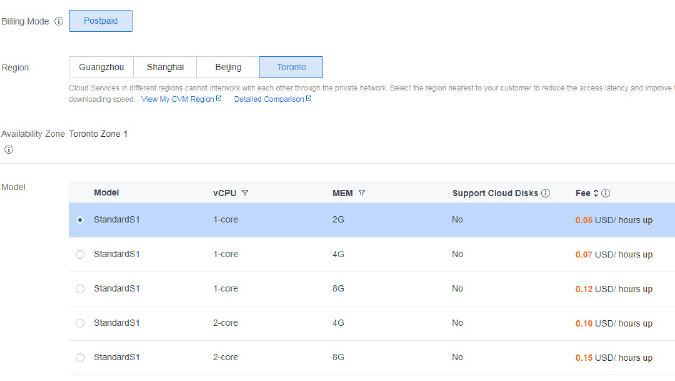This screenshot has height=381, width=675.
Task: Click the Toronto Zone 1 availability zone text
Action: coord(98,134)
